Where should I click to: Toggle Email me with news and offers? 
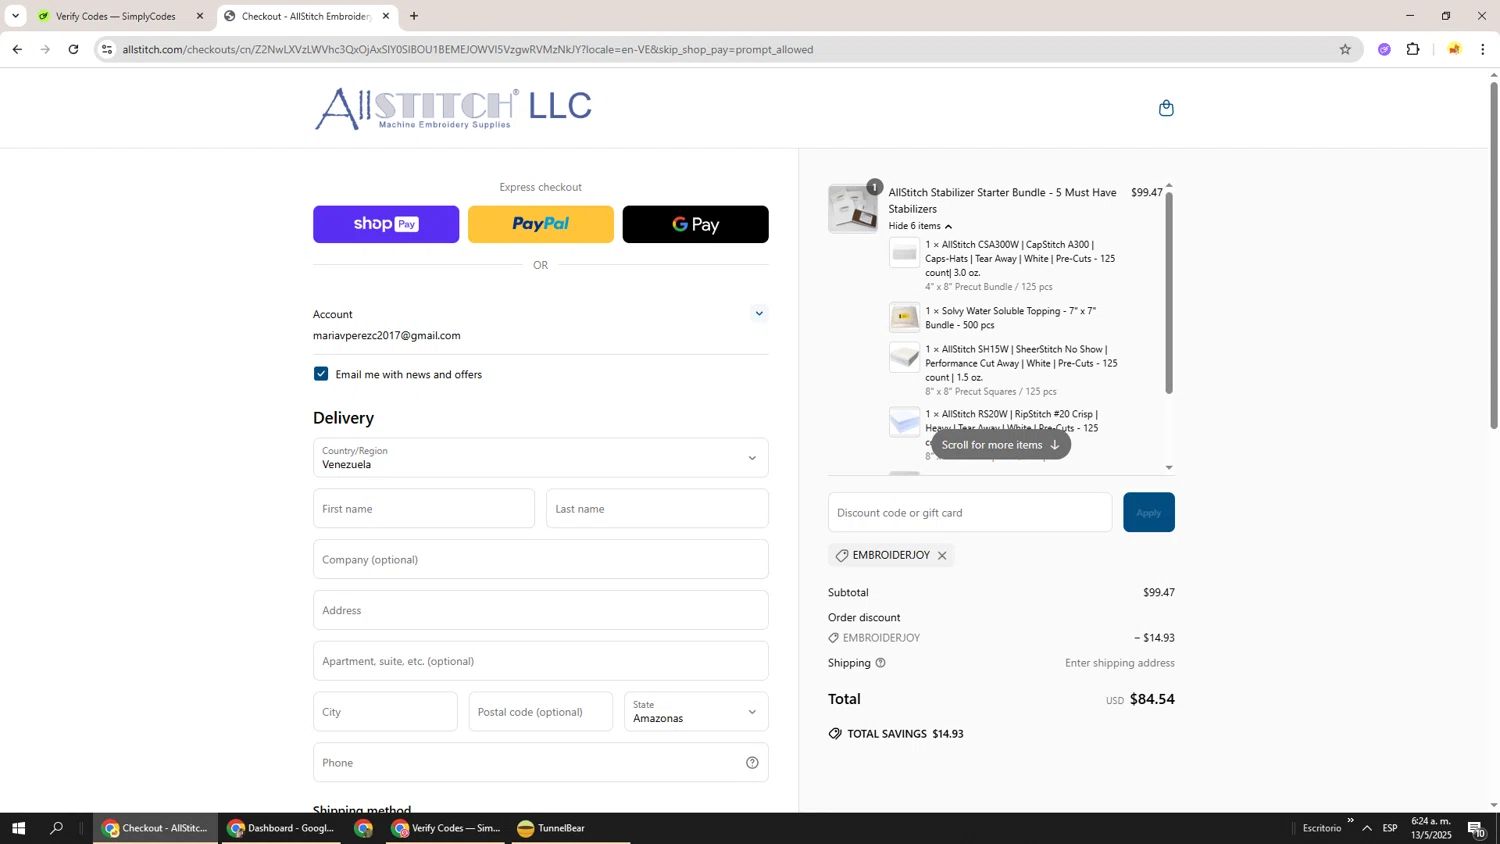point(321,374)
